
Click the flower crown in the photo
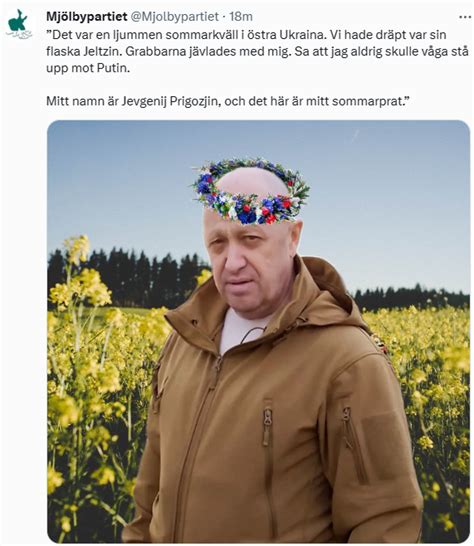point(251,191)
